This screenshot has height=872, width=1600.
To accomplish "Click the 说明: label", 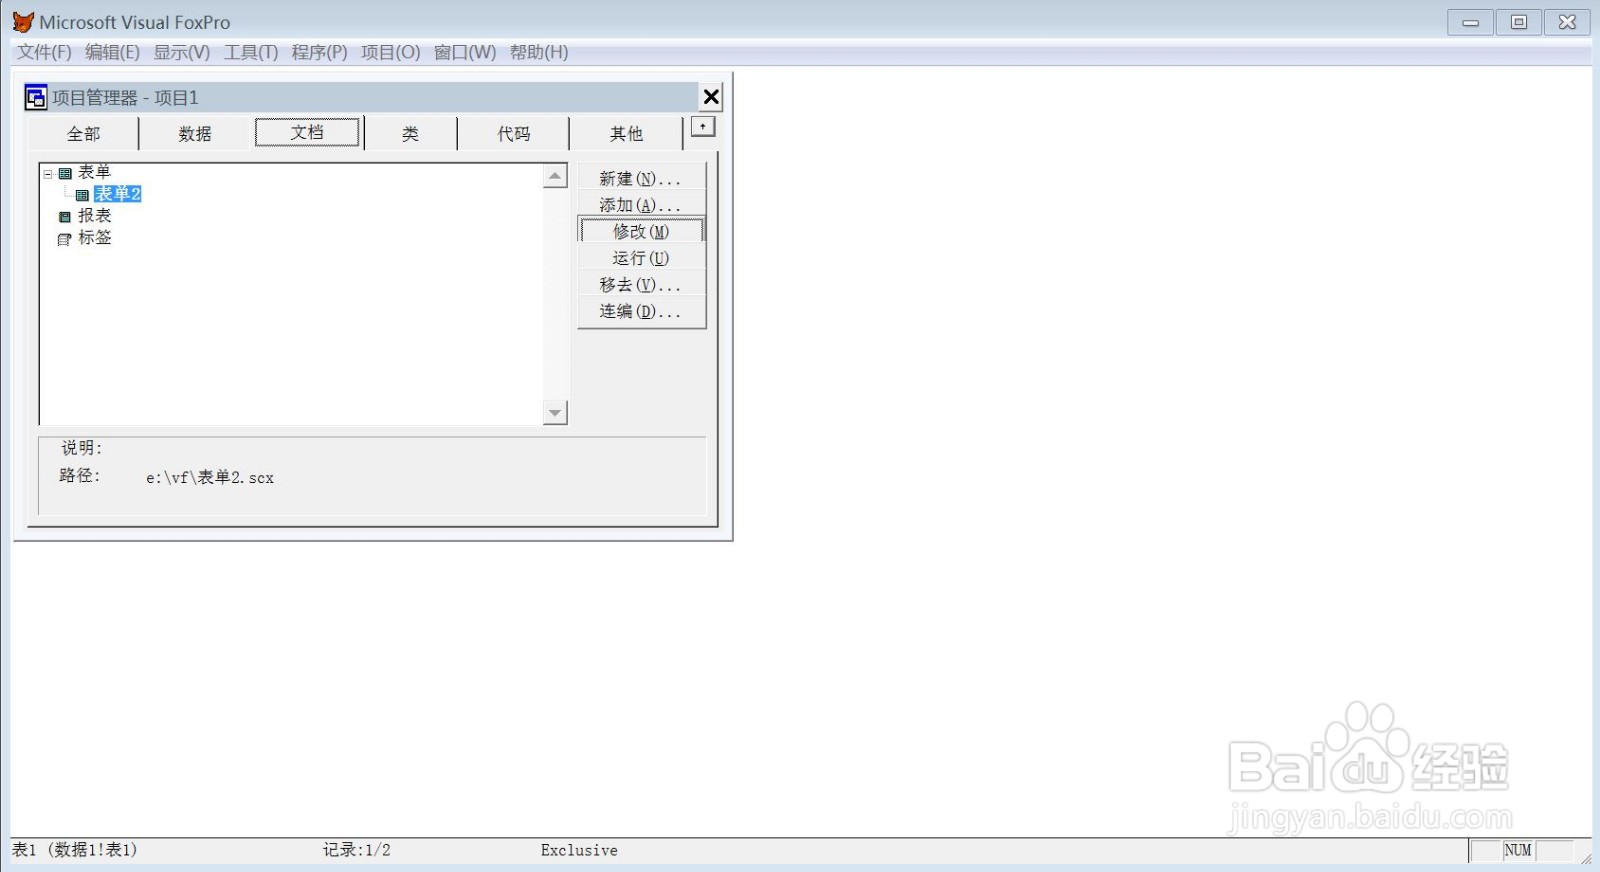I will [82, 448].
